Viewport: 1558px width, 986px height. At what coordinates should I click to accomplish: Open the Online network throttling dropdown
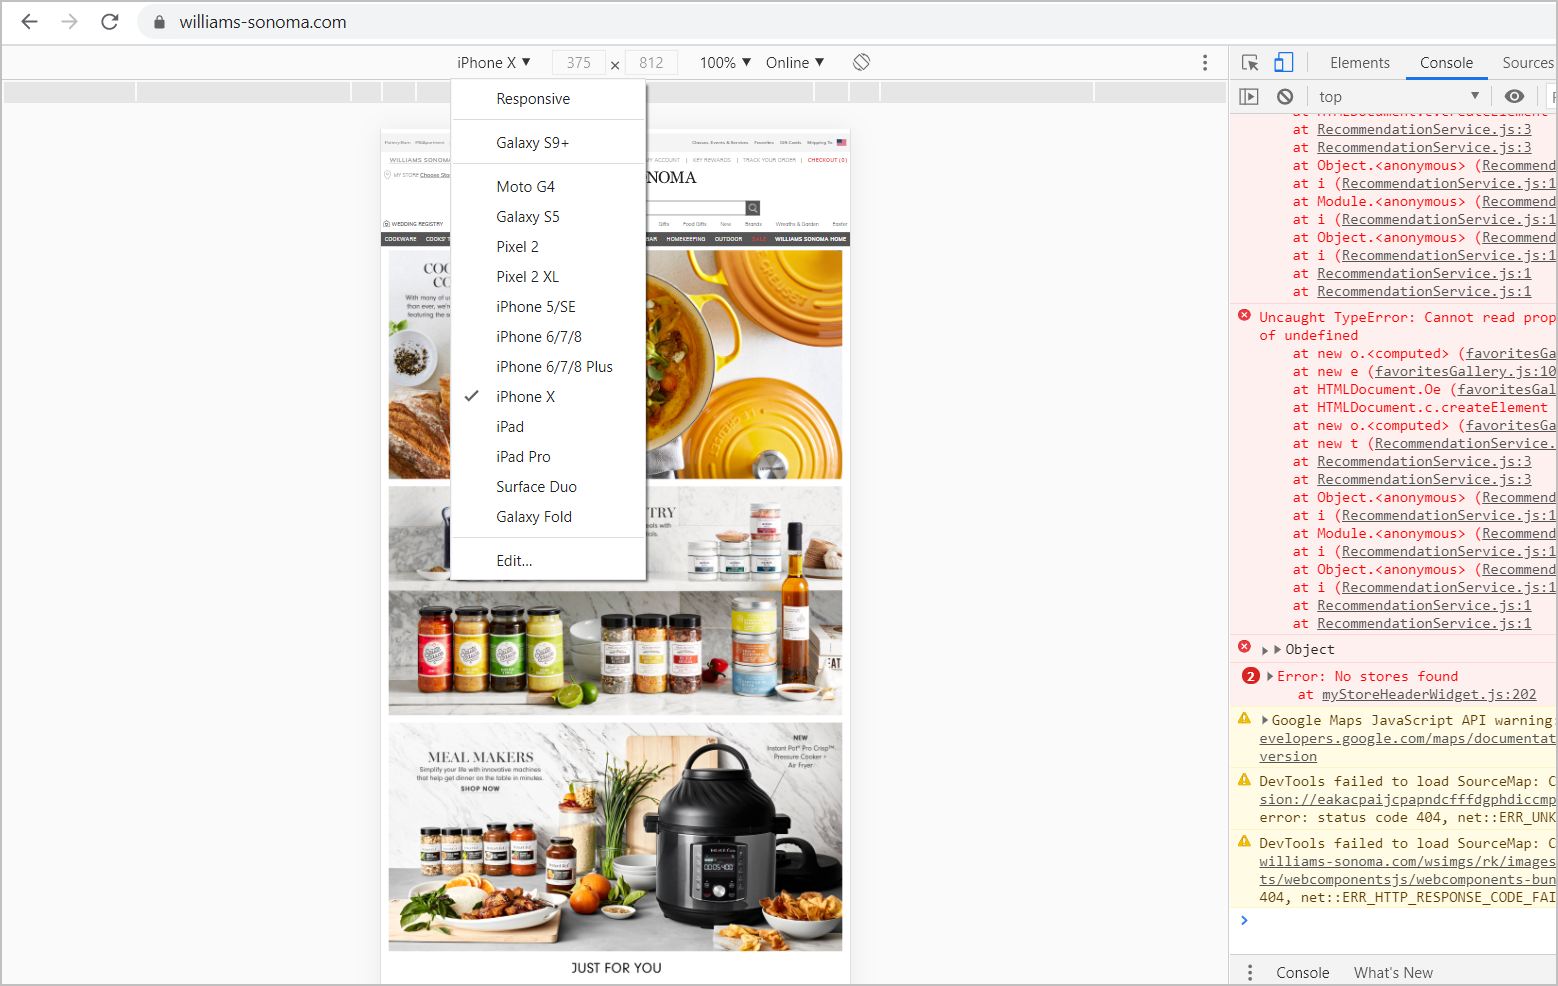794,62
